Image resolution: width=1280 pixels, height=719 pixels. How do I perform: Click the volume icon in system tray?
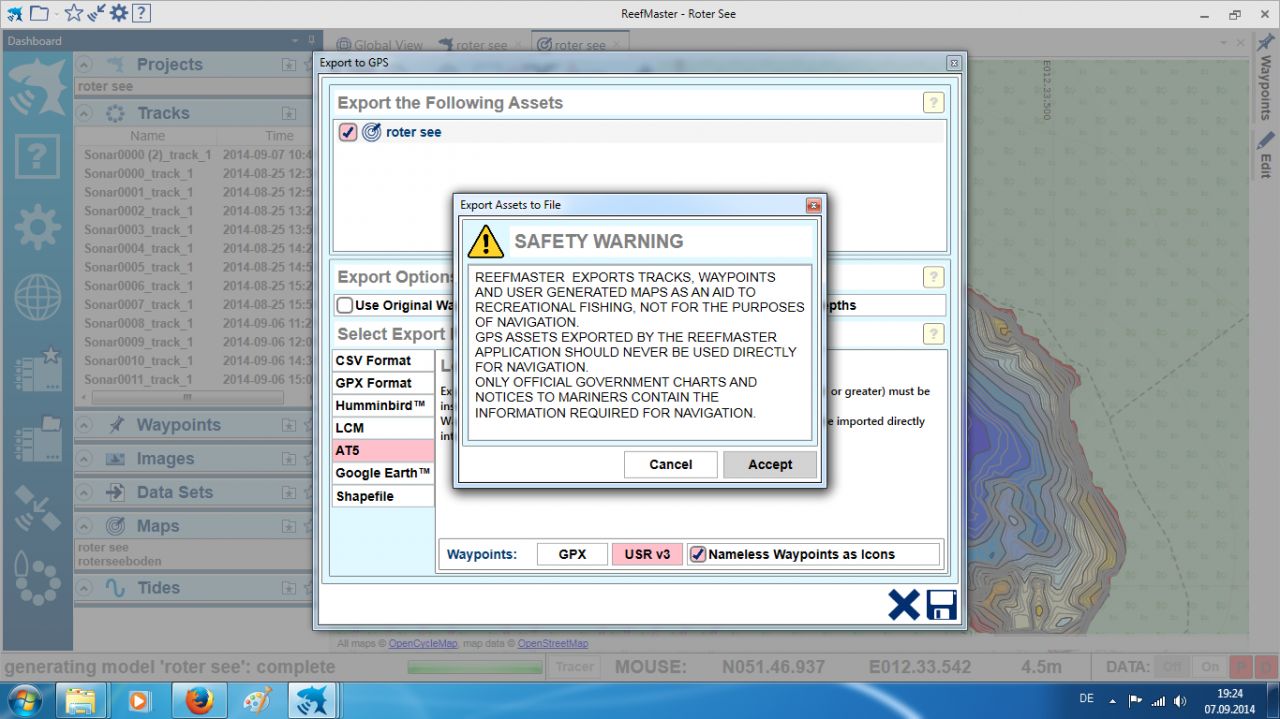pos(1181,701)
